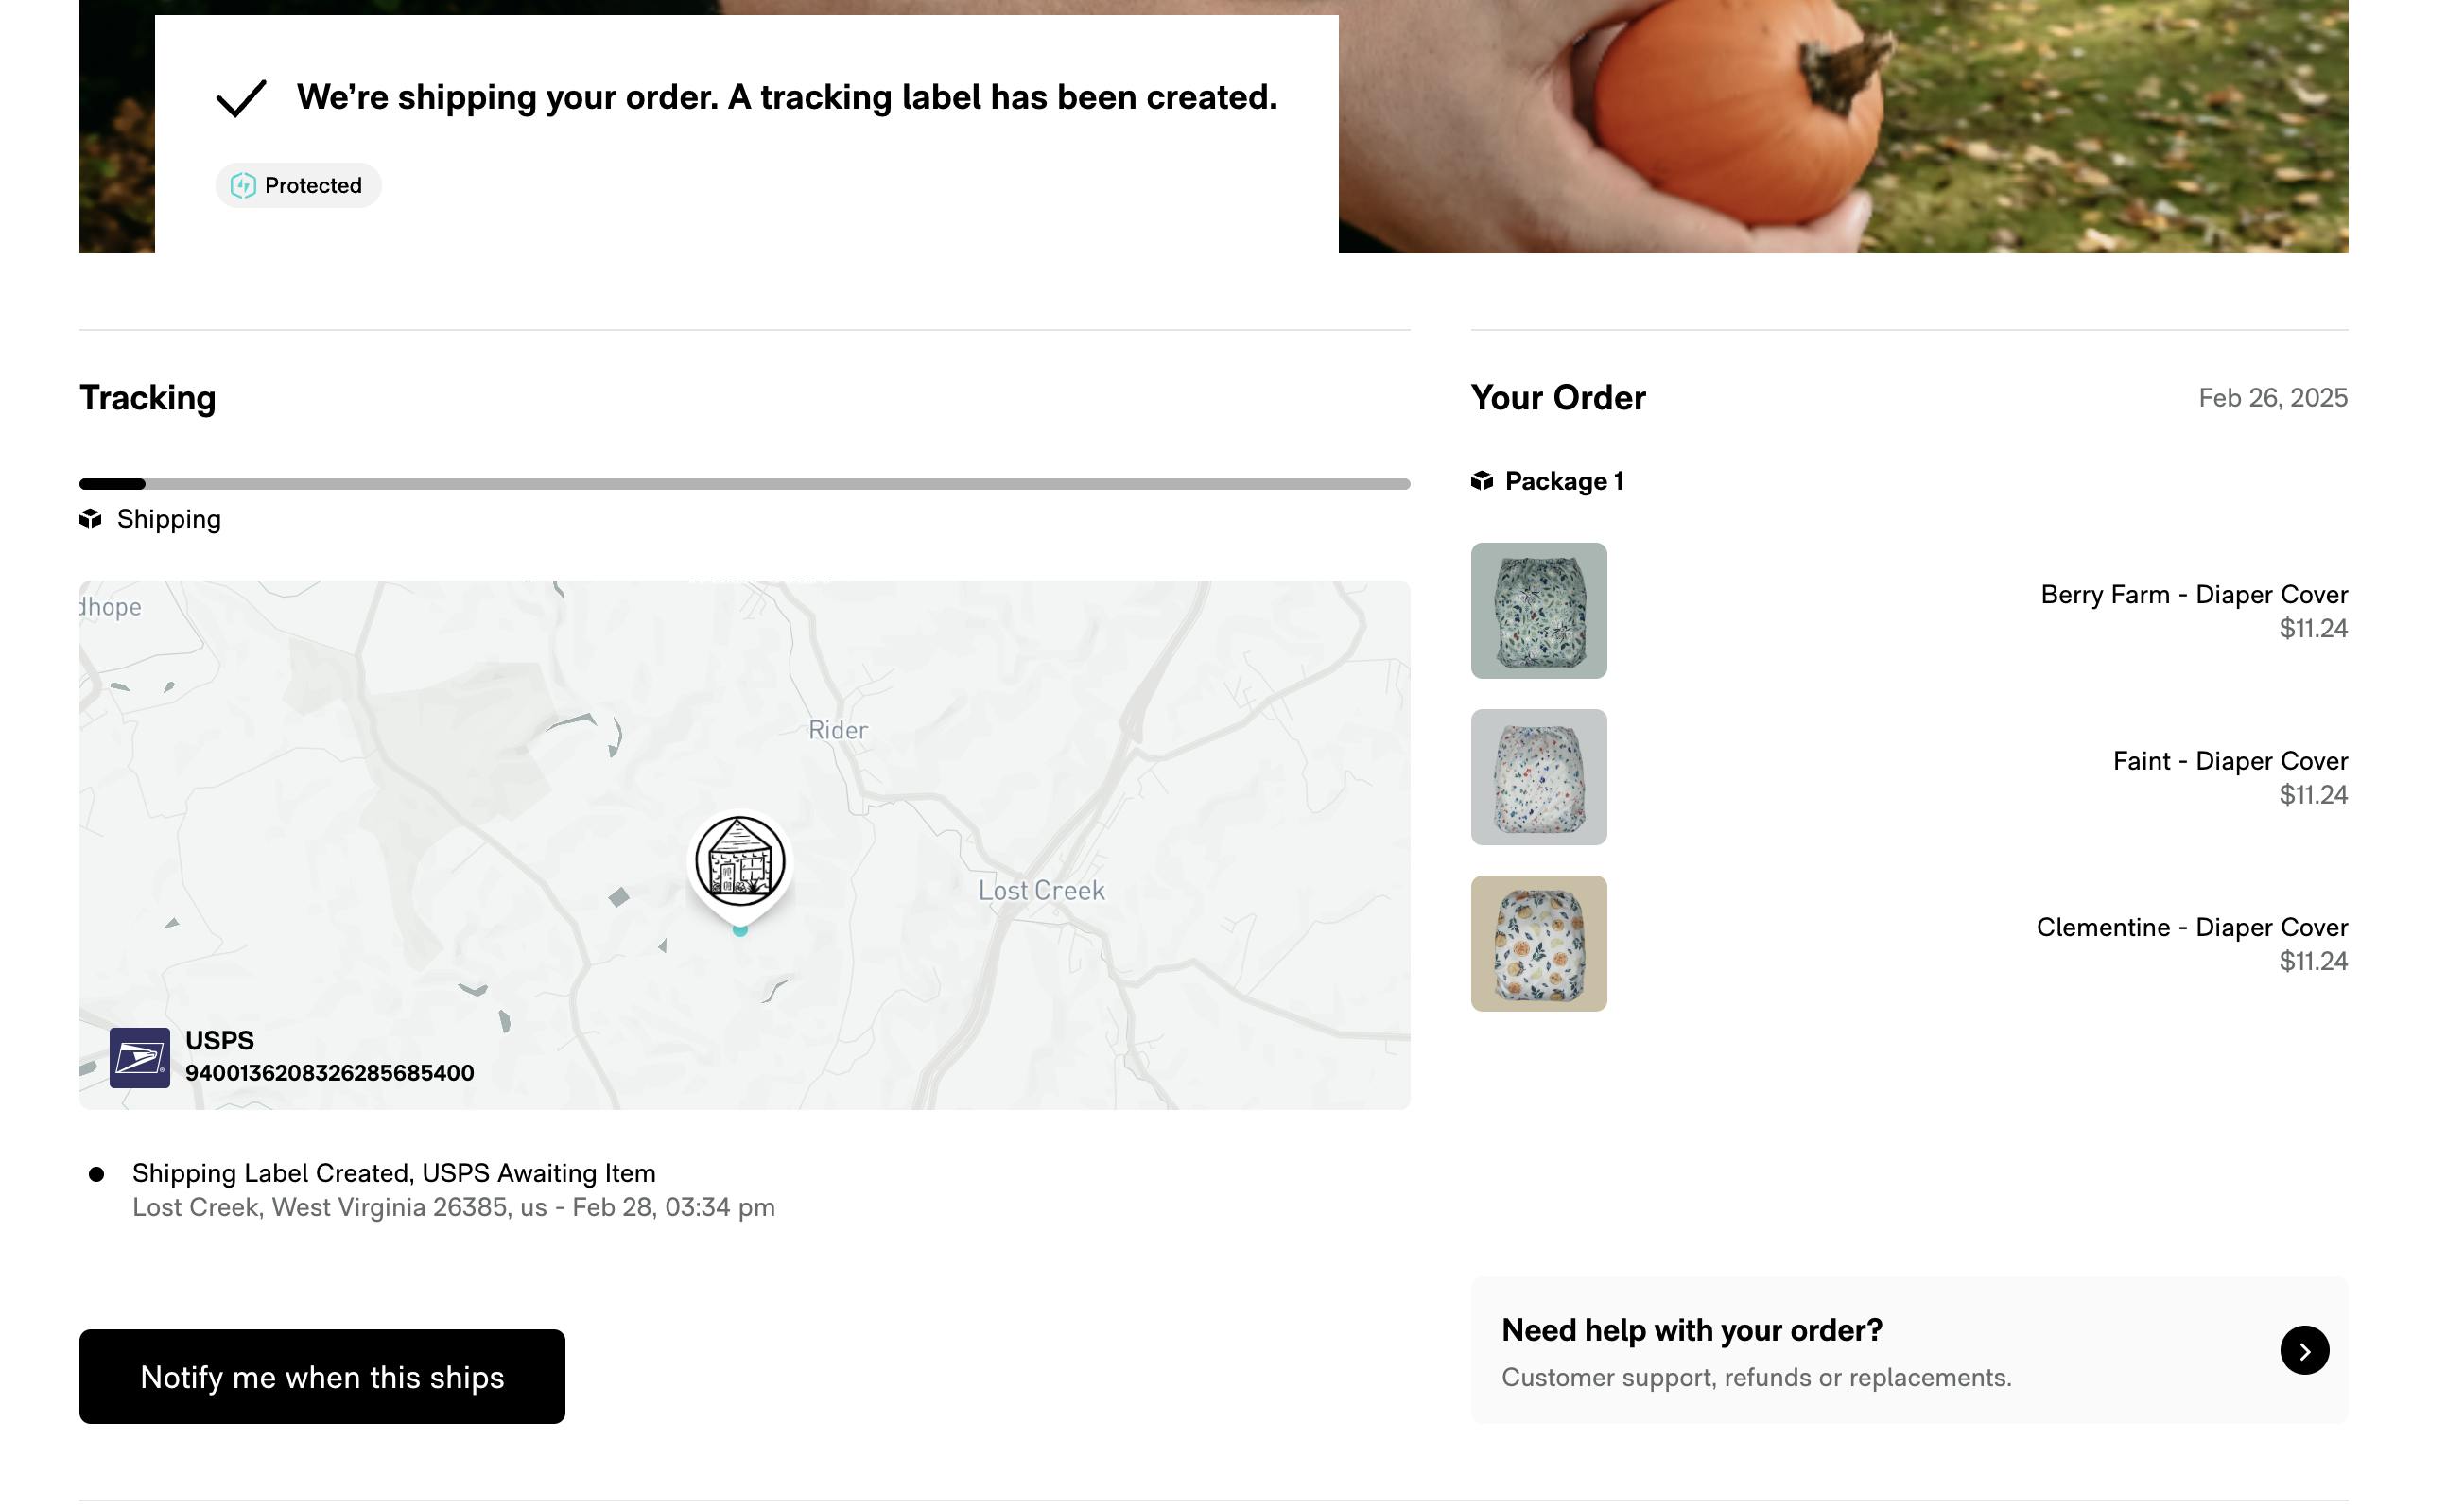Click the Protected badge label
This screenshot has height=1509, width=2464.
313,185
